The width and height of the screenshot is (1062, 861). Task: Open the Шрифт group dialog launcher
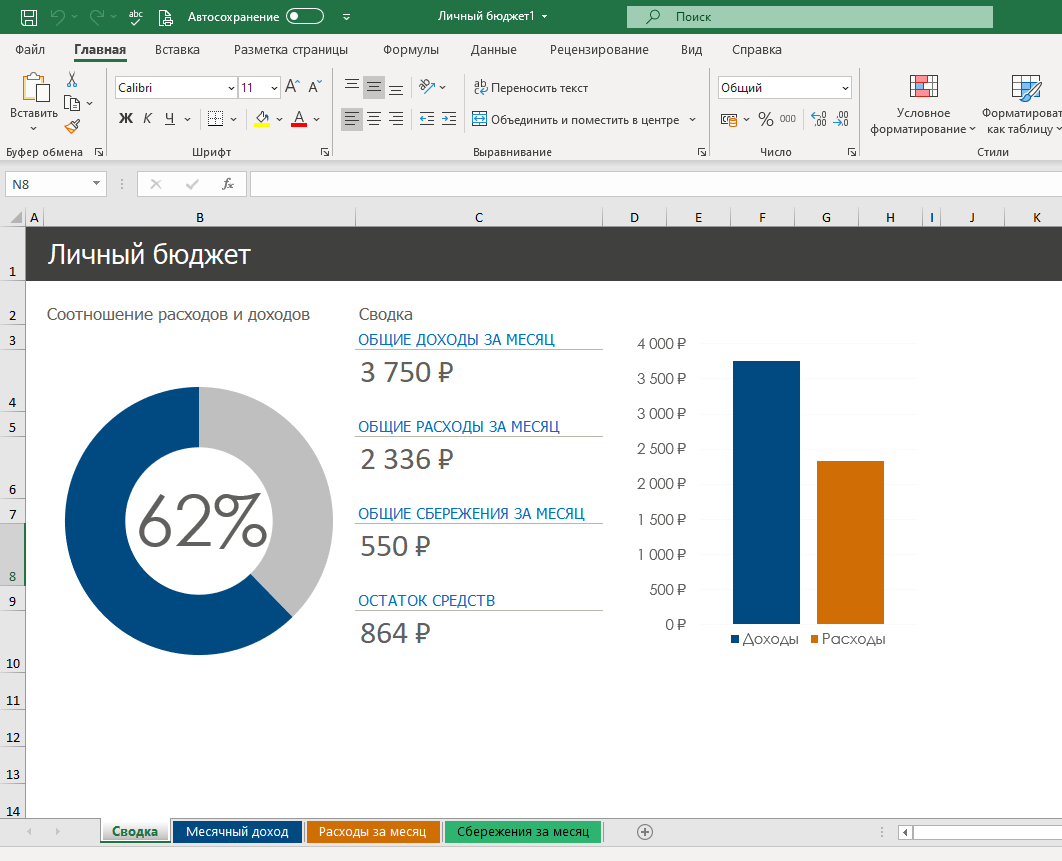tap(324, 152)
